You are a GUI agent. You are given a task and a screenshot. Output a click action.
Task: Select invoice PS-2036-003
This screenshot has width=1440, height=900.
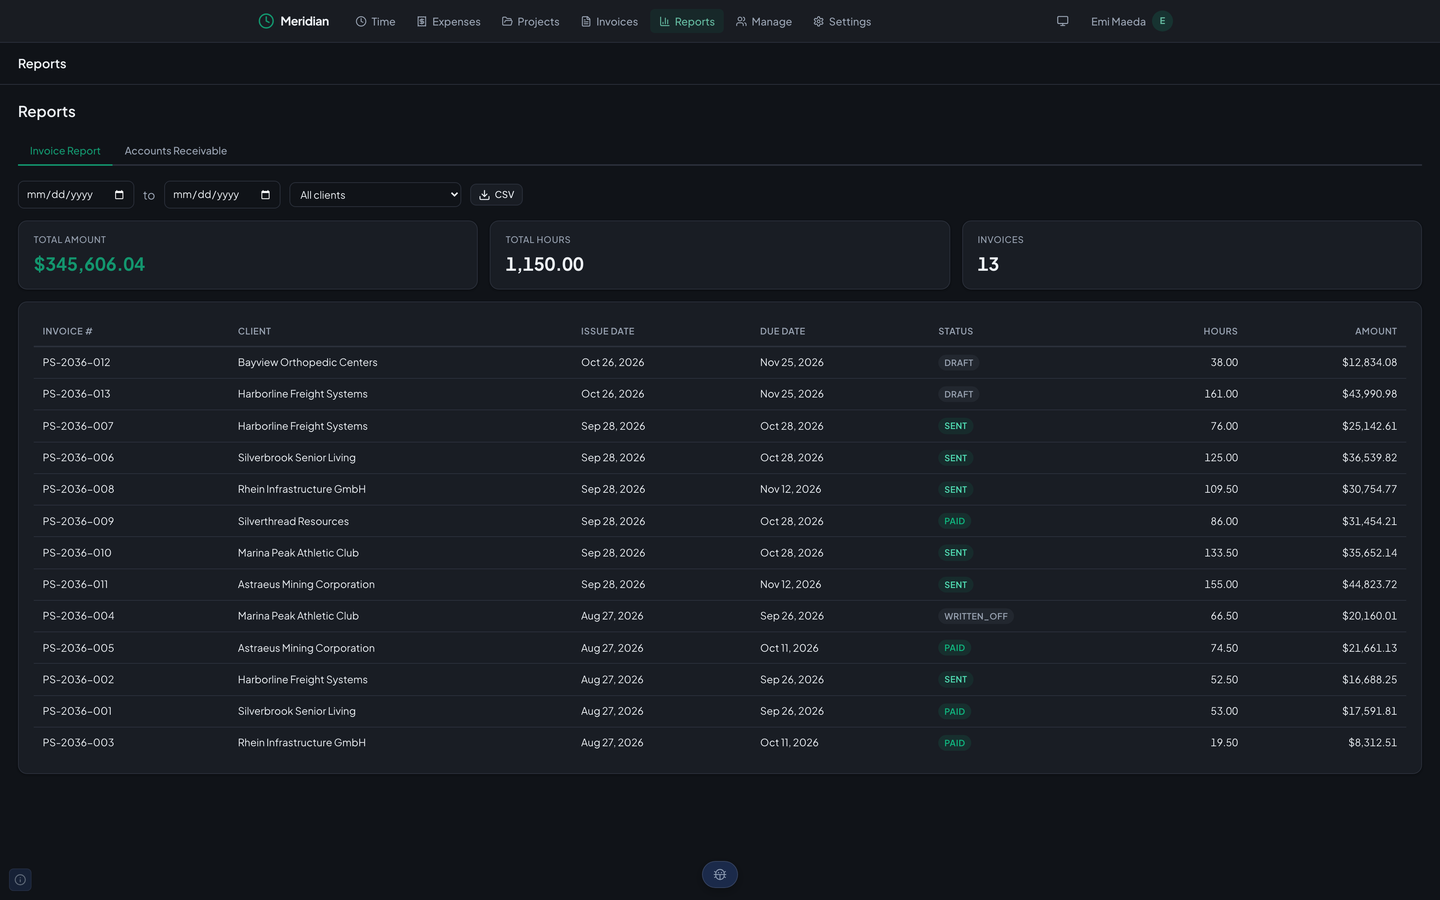tap(78, 743)
